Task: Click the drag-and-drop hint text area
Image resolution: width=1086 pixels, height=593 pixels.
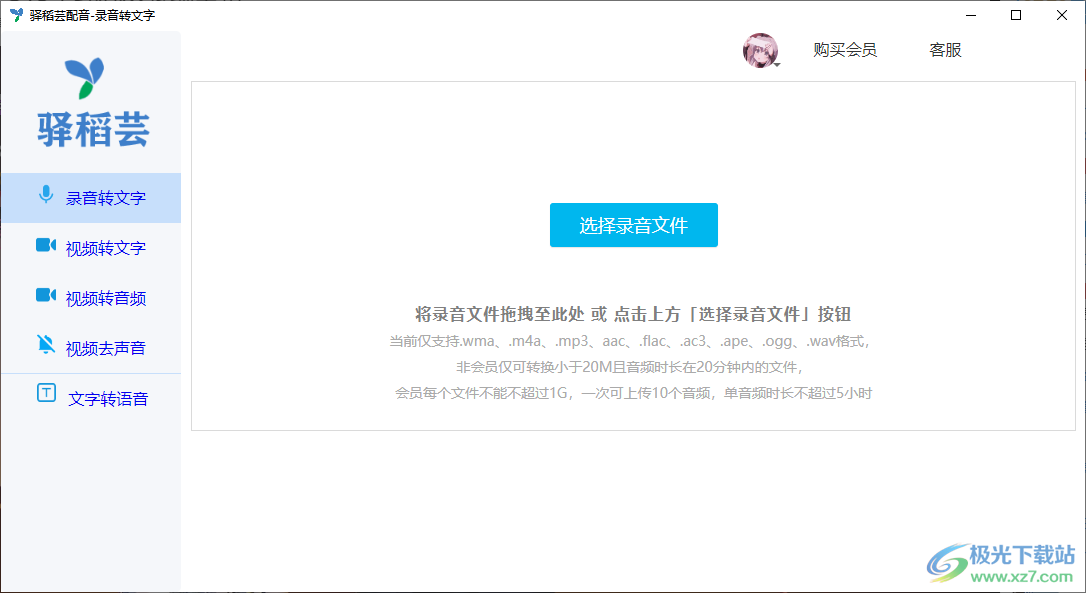Action: pos(632,314)
